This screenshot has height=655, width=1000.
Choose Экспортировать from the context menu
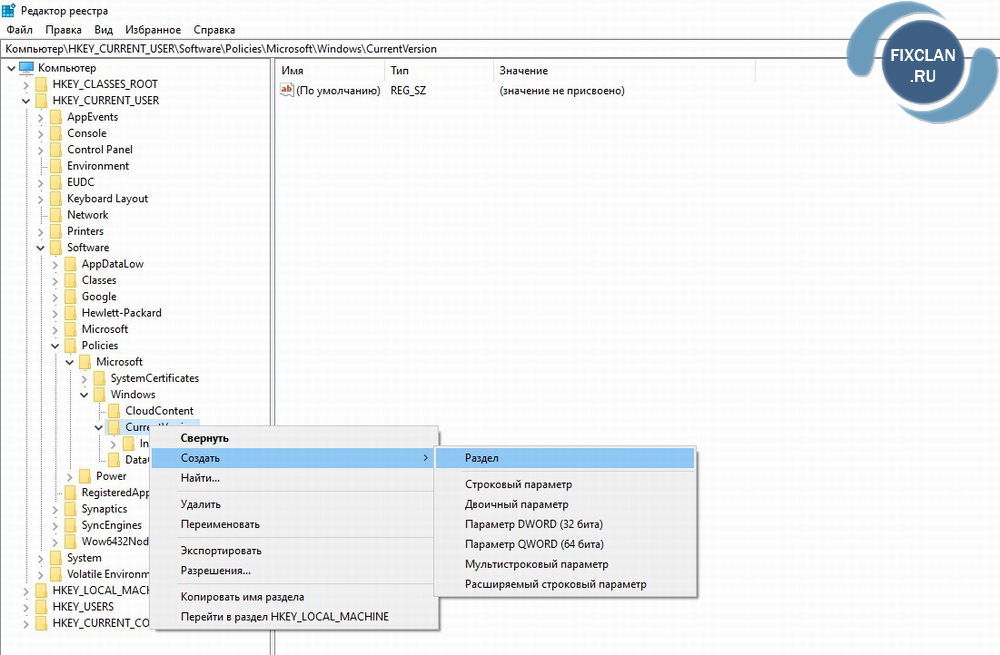(221, 550)
